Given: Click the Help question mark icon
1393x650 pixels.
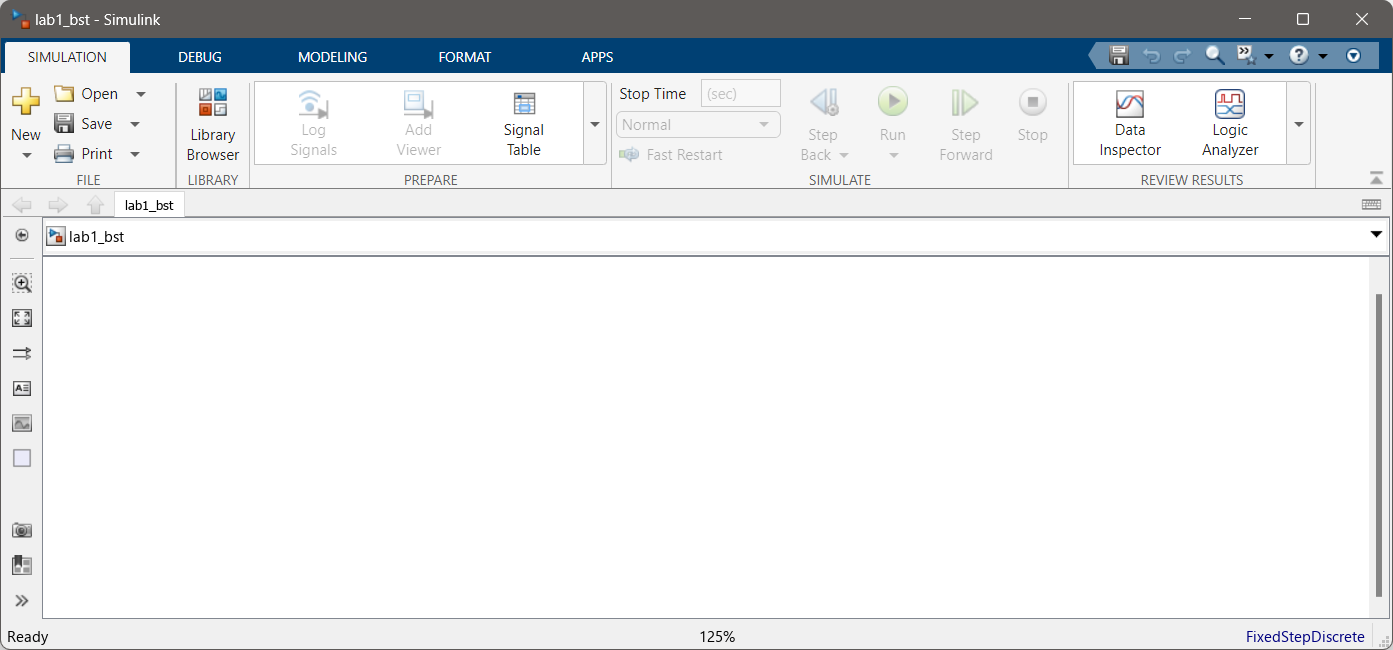Looking at the screenshot, I should tap(1299, 56).
